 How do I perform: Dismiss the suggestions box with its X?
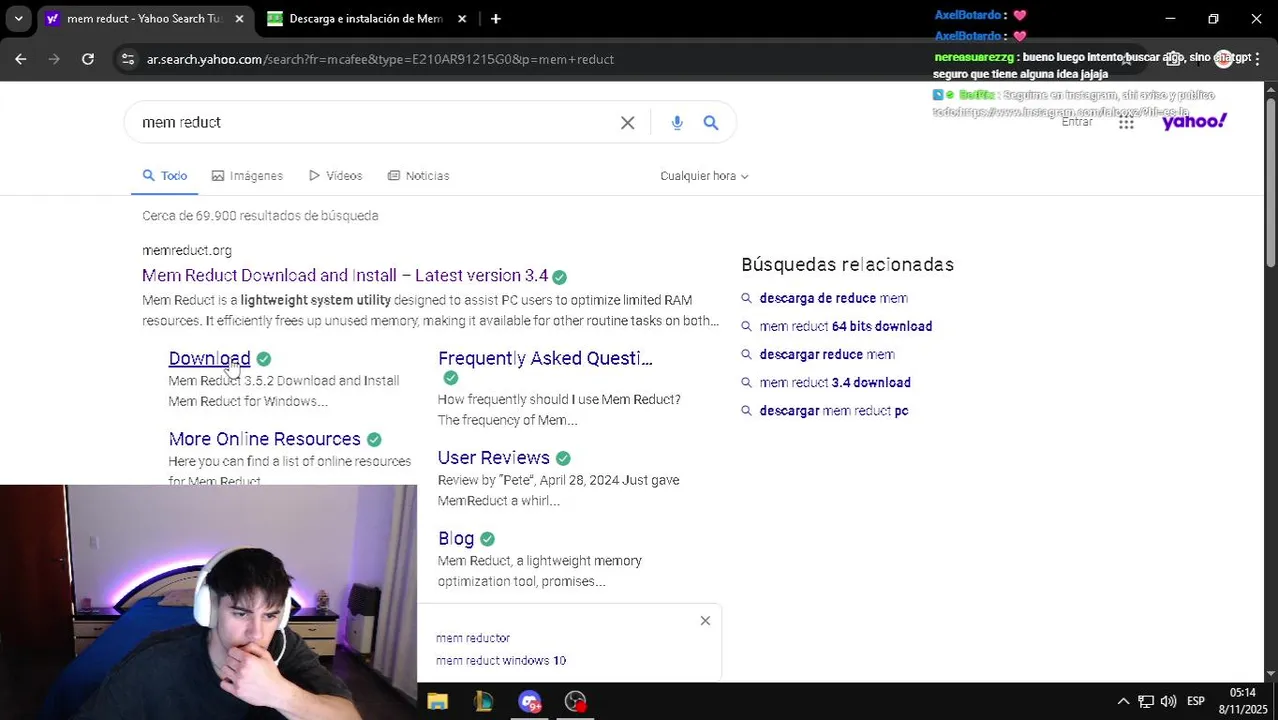coord(705,621)
